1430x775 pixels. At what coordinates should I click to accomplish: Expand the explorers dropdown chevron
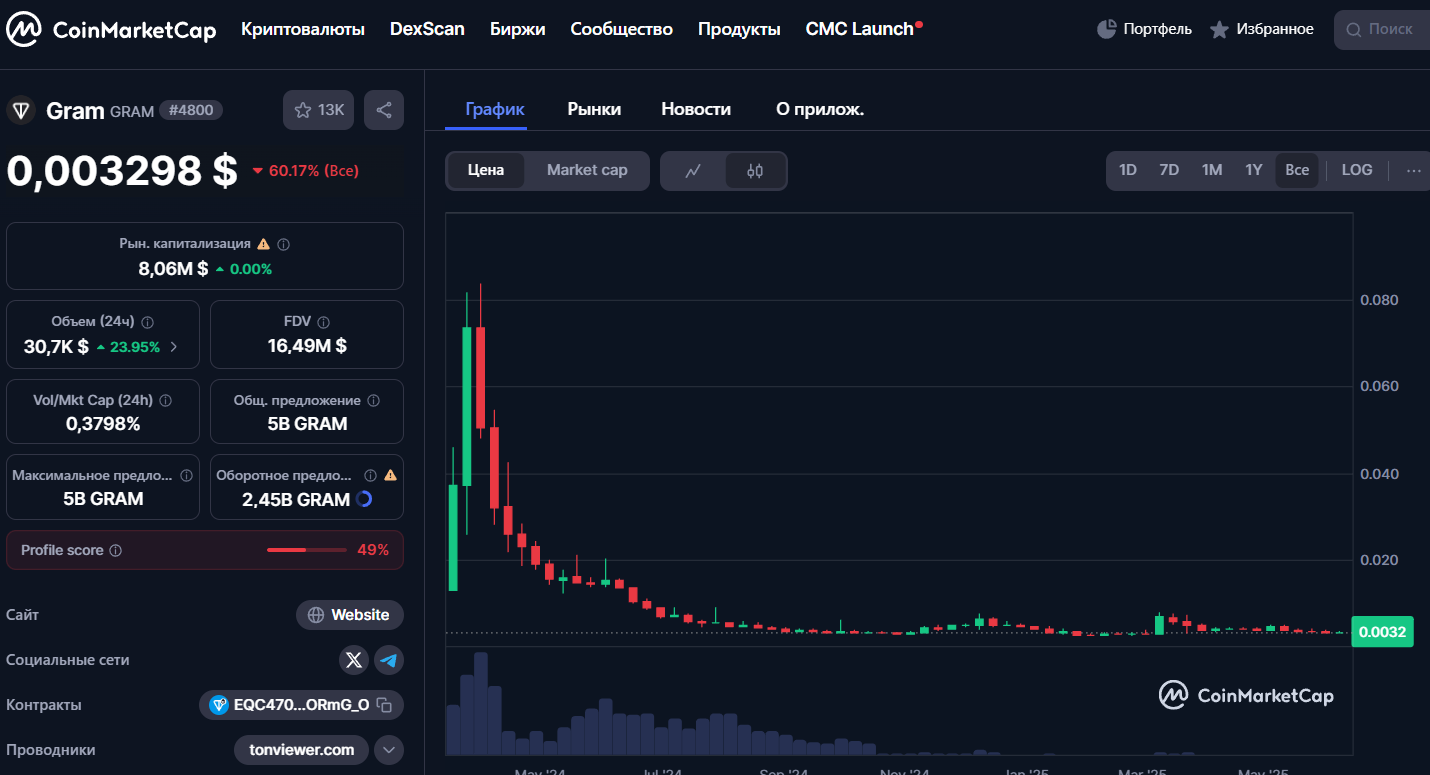tap(389, 750)
